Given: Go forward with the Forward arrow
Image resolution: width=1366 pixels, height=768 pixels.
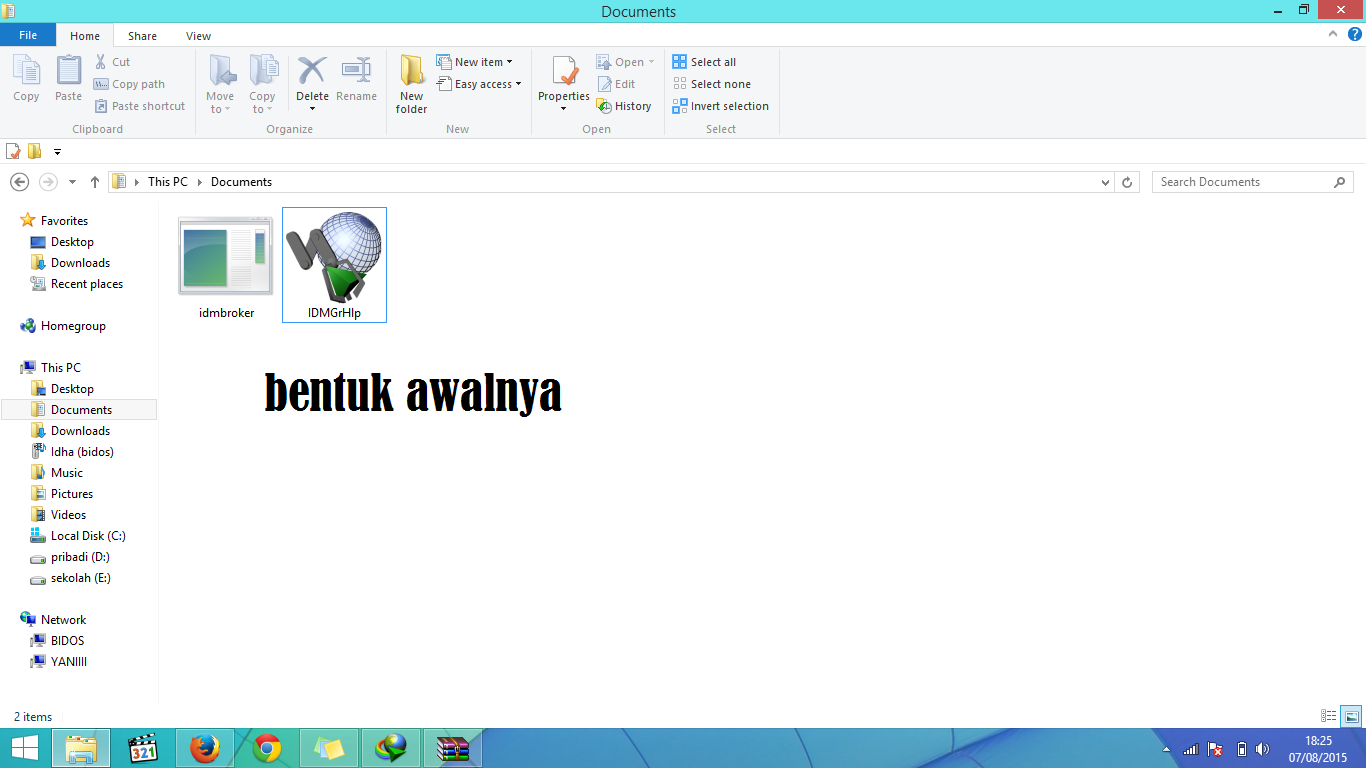Looking at the screenshot, I should [48, 182].
